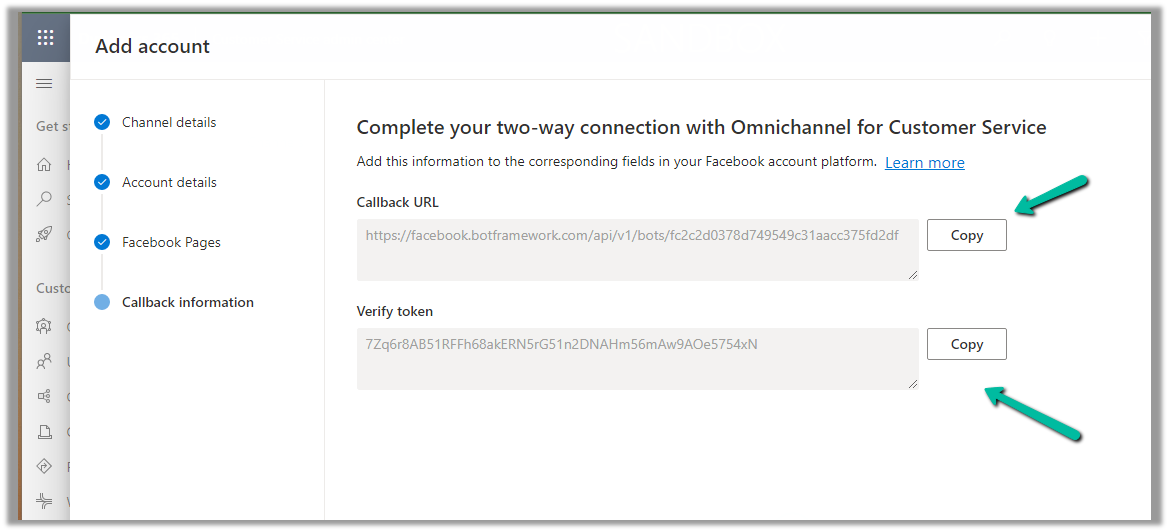Go to the Facebook Pages step
Image resolution: width=1169 pixels, height=532 pixels.
coord(171,242)
